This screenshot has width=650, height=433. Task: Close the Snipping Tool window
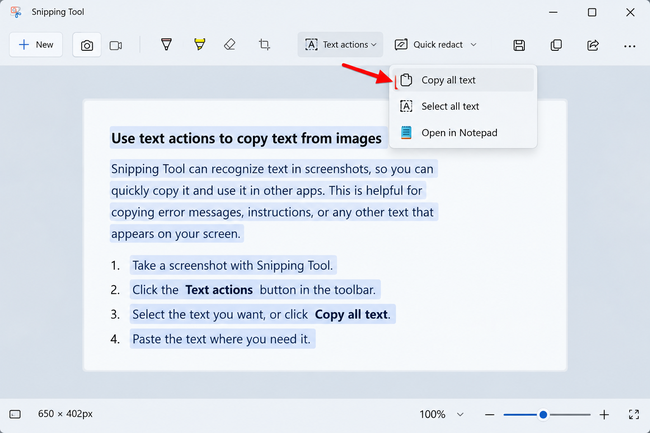pos(630,12)
